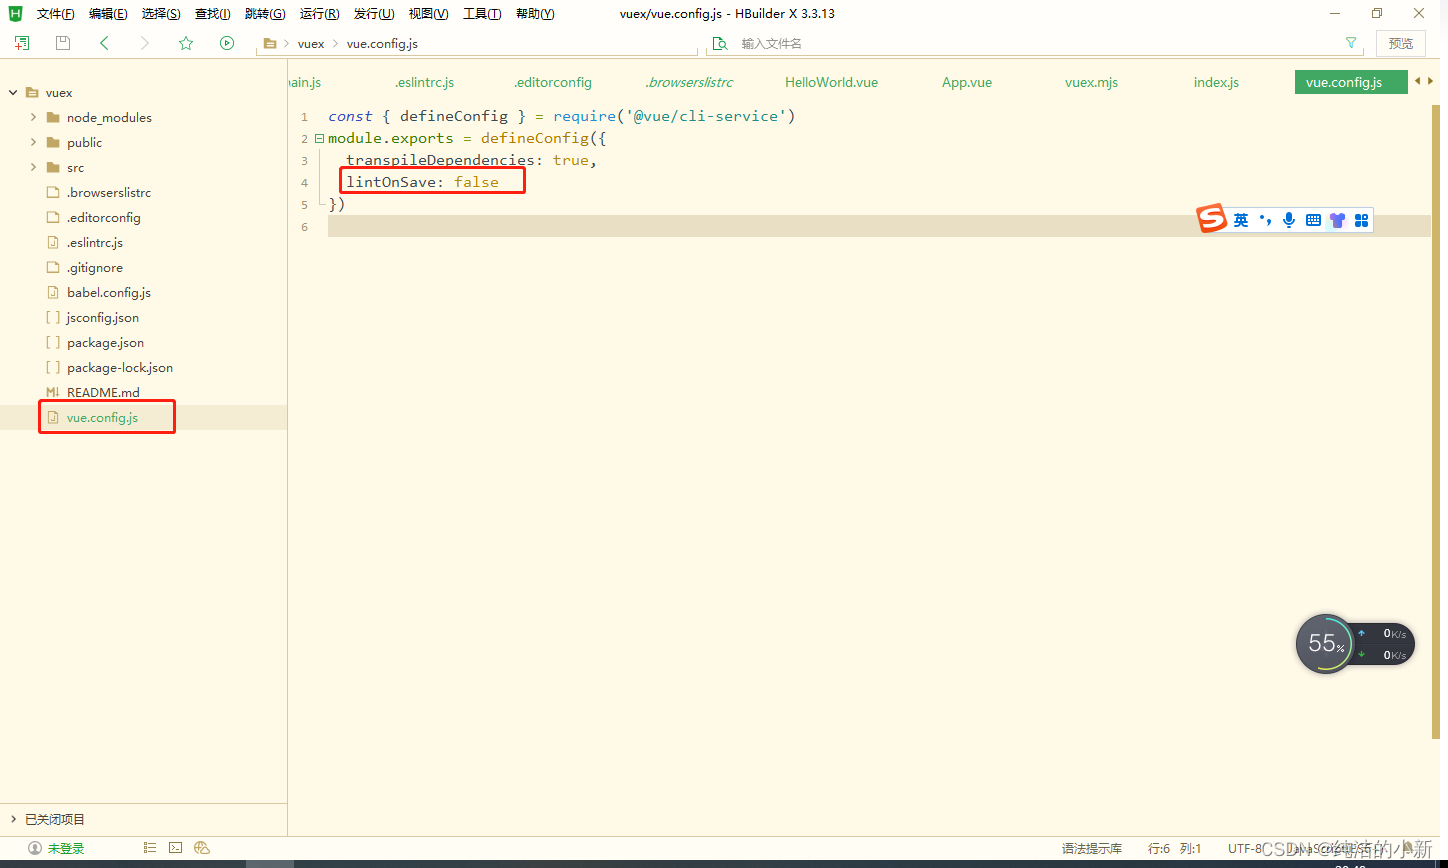The height and width of the screenshot is (868, 1448).
Task: Click the HBuilder X logo icon
Action: pos(15,13)
